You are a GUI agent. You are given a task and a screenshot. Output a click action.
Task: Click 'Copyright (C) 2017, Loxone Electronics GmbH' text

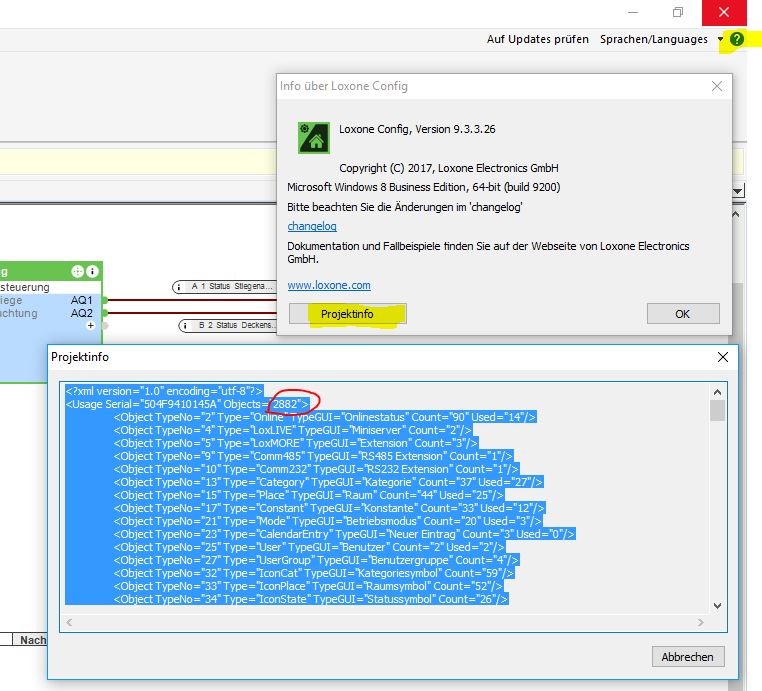[449, 168]
